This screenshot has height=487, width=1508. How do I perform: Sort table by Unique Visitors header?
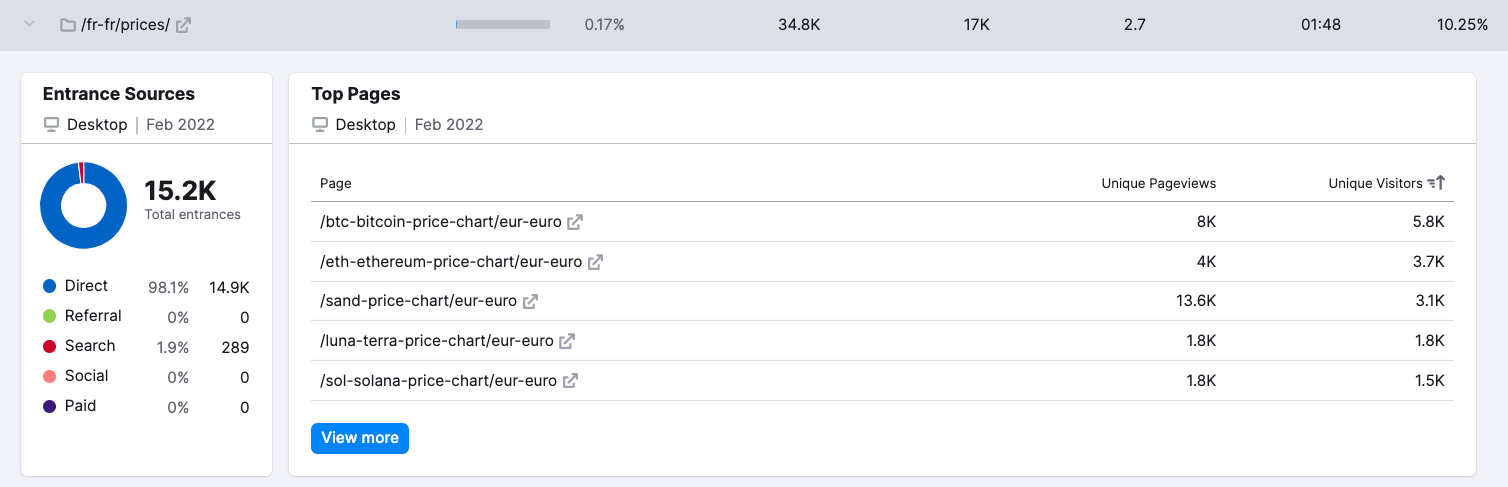pos(1375,183)
